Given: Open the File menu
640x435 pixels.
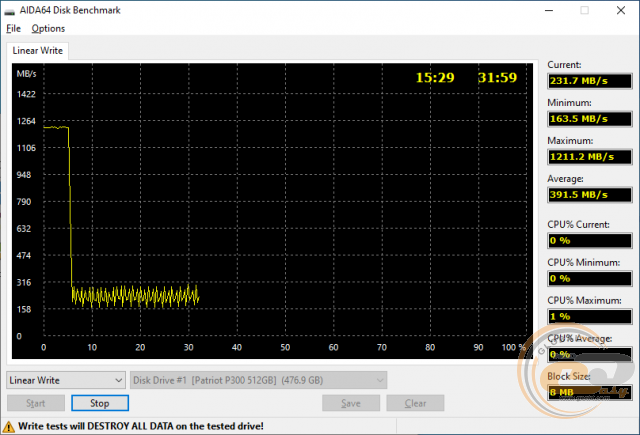Looking at the screenshot, I should coord(13,29).
